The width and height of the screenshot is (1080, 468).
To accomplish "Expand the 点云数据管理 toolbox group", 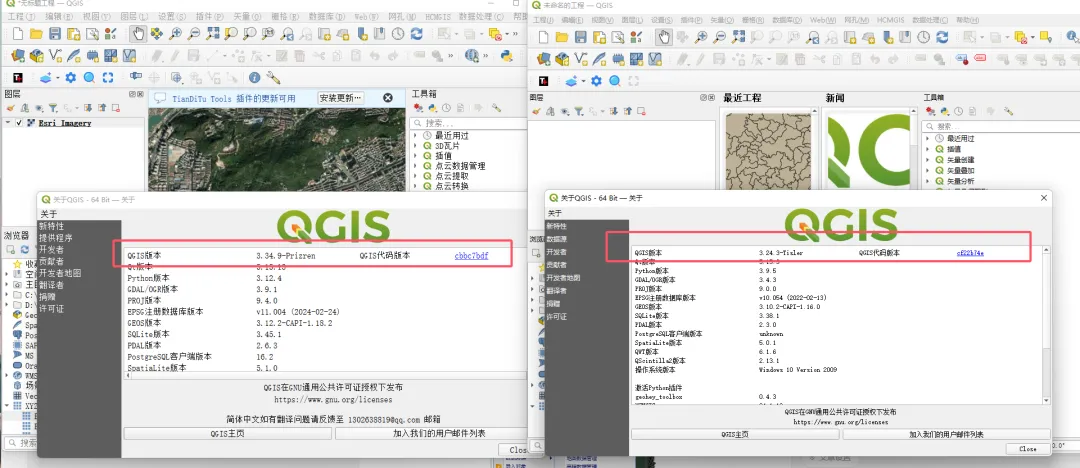I will [x=415, y=166].
